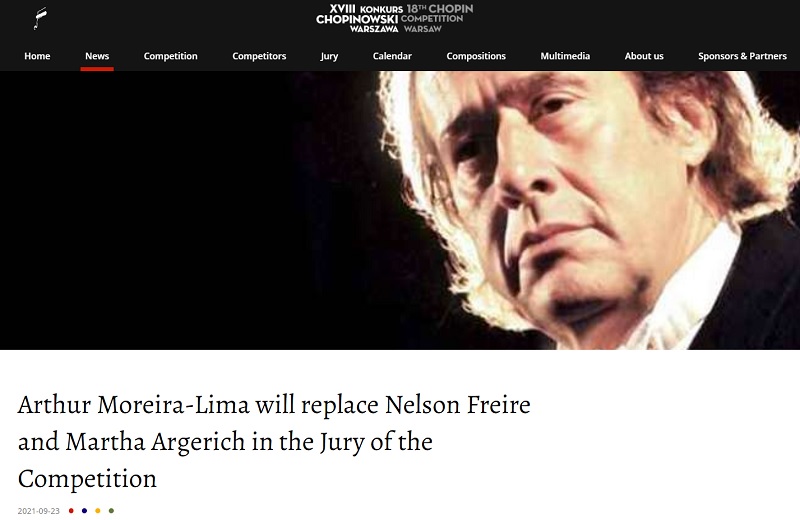Click the Chopin Institute logo icon
Viewport: 800px width, 520px height.
coord(40,18)
